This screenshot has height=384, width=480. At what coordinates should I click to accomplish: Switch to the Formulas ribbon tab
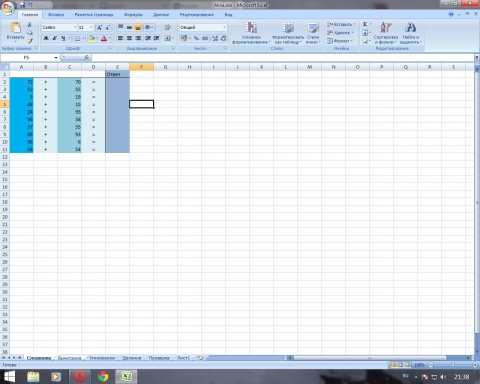click(x=133, y=15)
